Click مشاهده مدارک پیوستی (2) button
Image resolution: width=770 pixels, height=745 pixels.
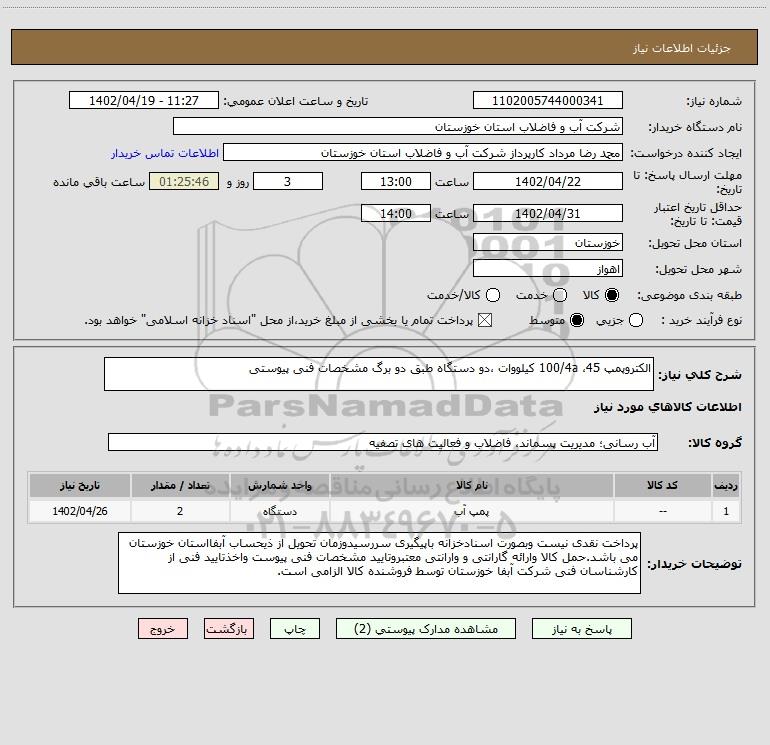[426, 629]
